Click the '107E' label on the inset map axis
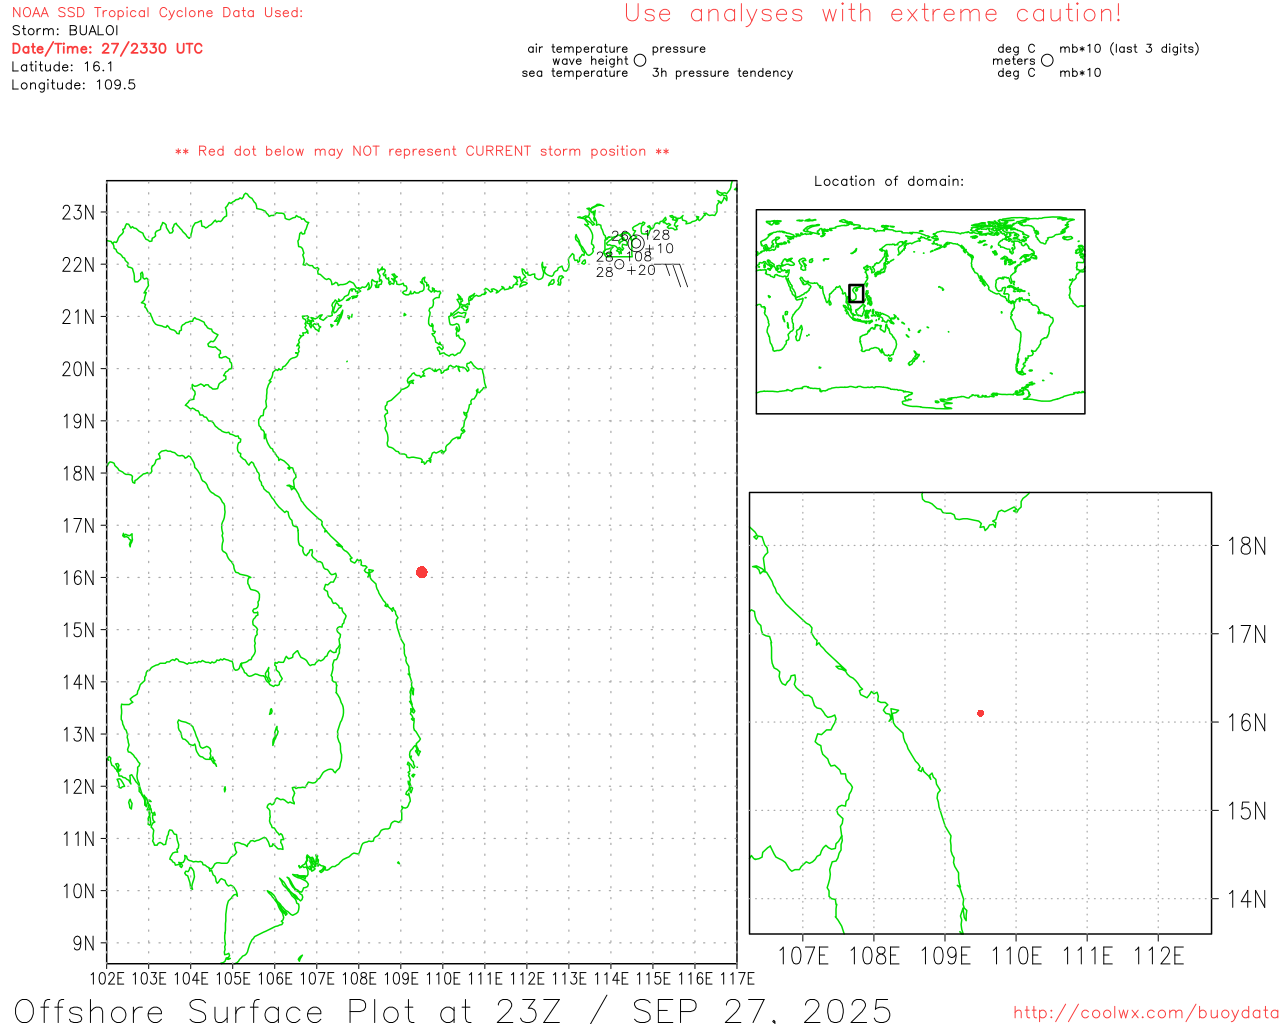 click(x=803, y=956)
